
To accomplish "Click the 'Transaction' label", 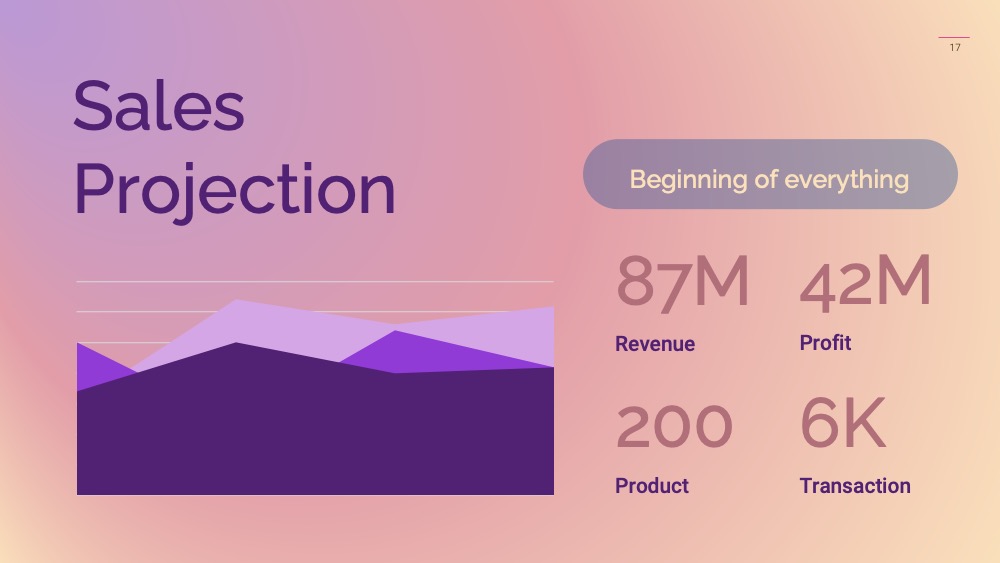I will coord(855,485).
